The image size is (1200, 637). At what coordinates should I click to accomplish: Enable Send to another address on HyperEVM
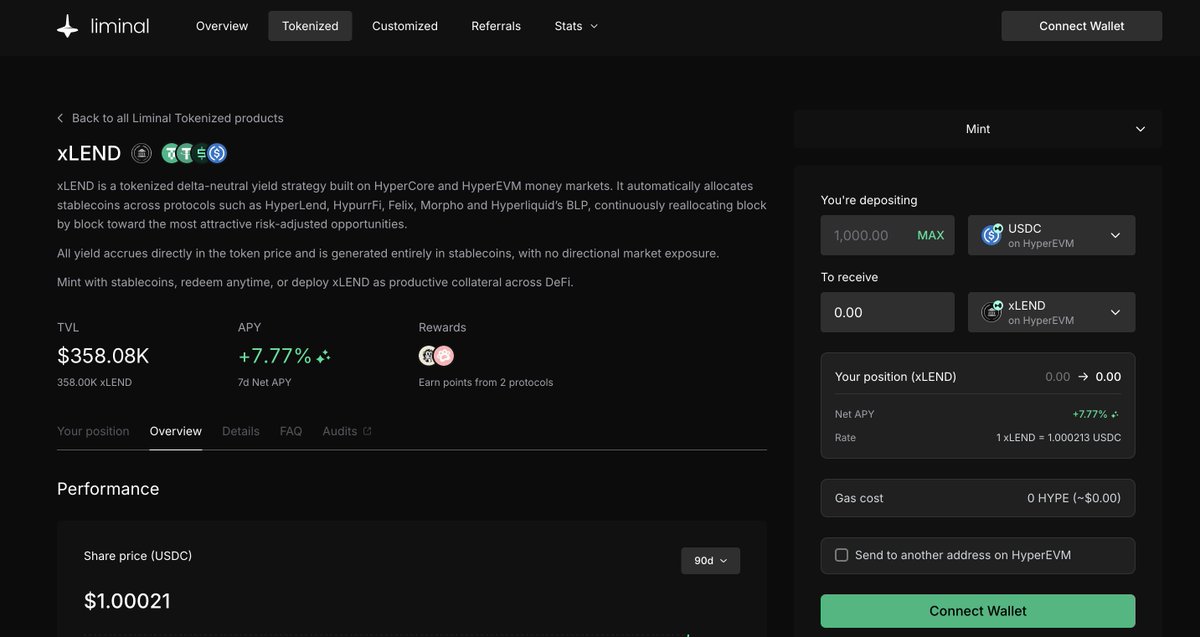(x=841, y=555)
